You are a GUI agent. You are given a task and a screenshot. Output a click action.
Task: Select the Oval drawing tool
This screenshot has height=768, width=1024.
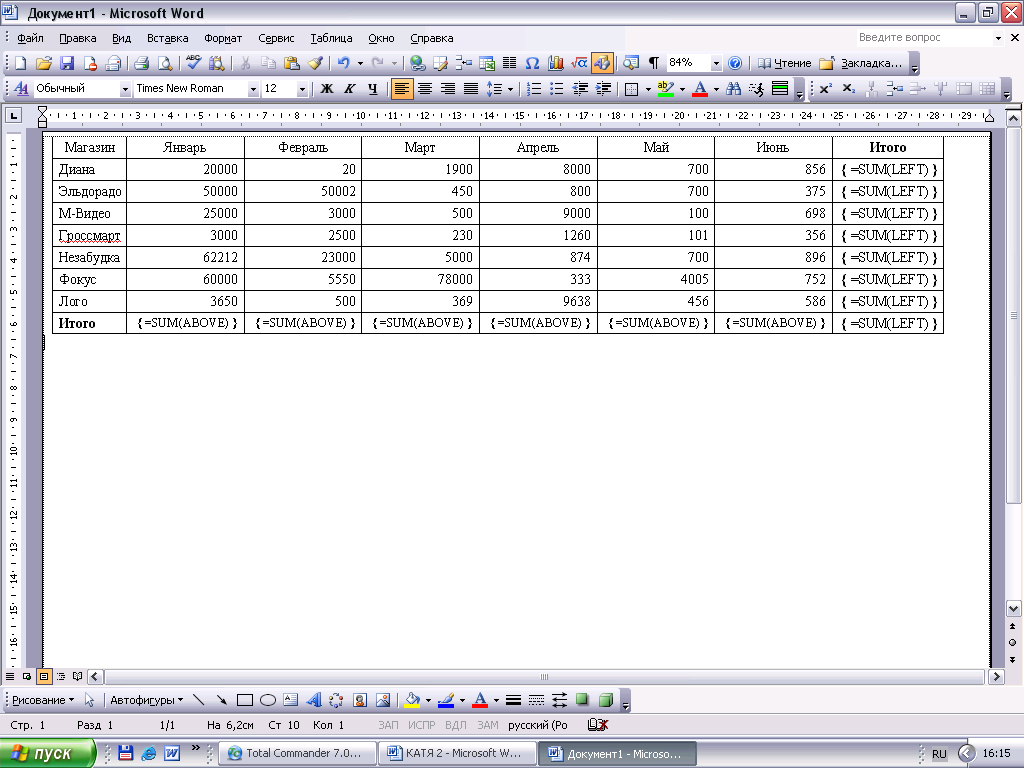tap(268, 700)
